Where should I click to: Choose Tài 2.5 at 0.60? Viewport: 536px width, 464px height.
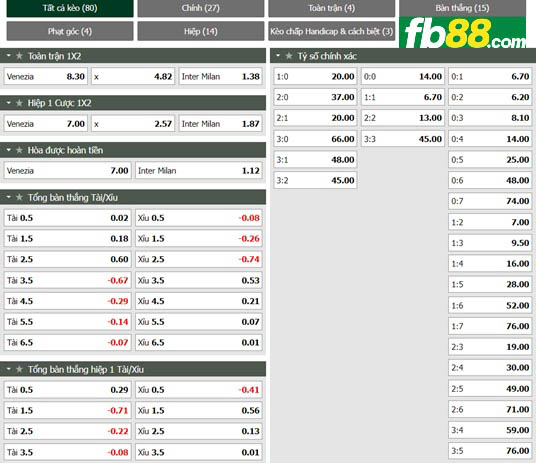coord(67,259)
